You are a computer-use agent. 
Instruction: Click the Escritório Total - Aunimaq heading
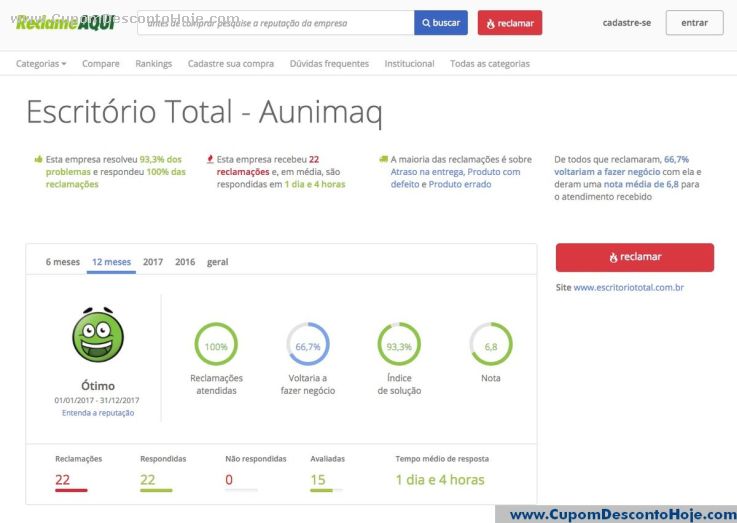tap(204, 113)
